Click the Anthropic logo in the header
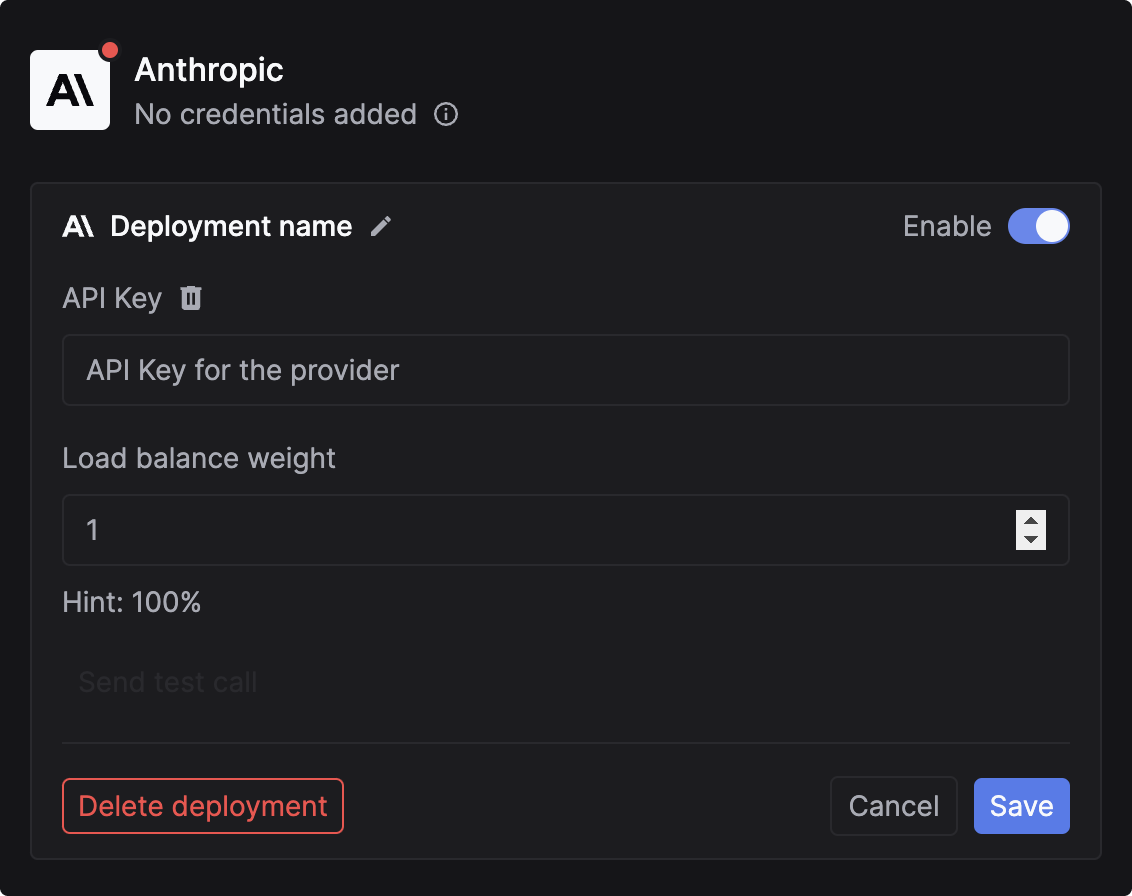The height and width of the screenshot is (896, 1132). point(70,88)
